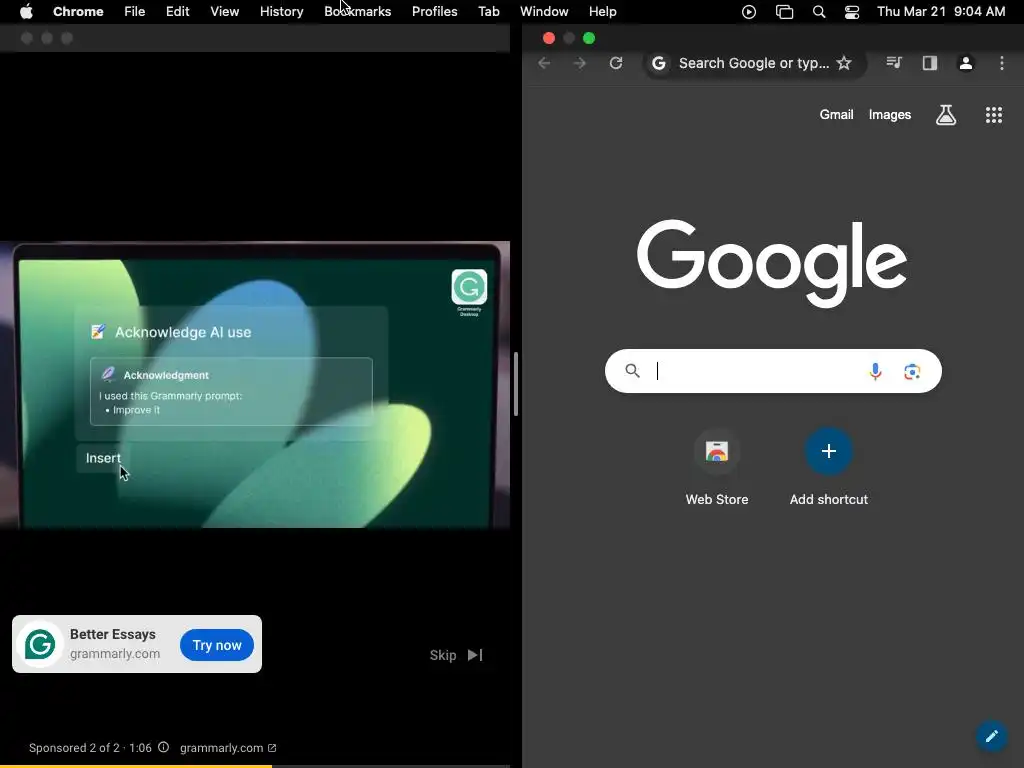Click the Now Playing icon in menu bar
This screenshot has width=1024, height=768.
(749, 12)
